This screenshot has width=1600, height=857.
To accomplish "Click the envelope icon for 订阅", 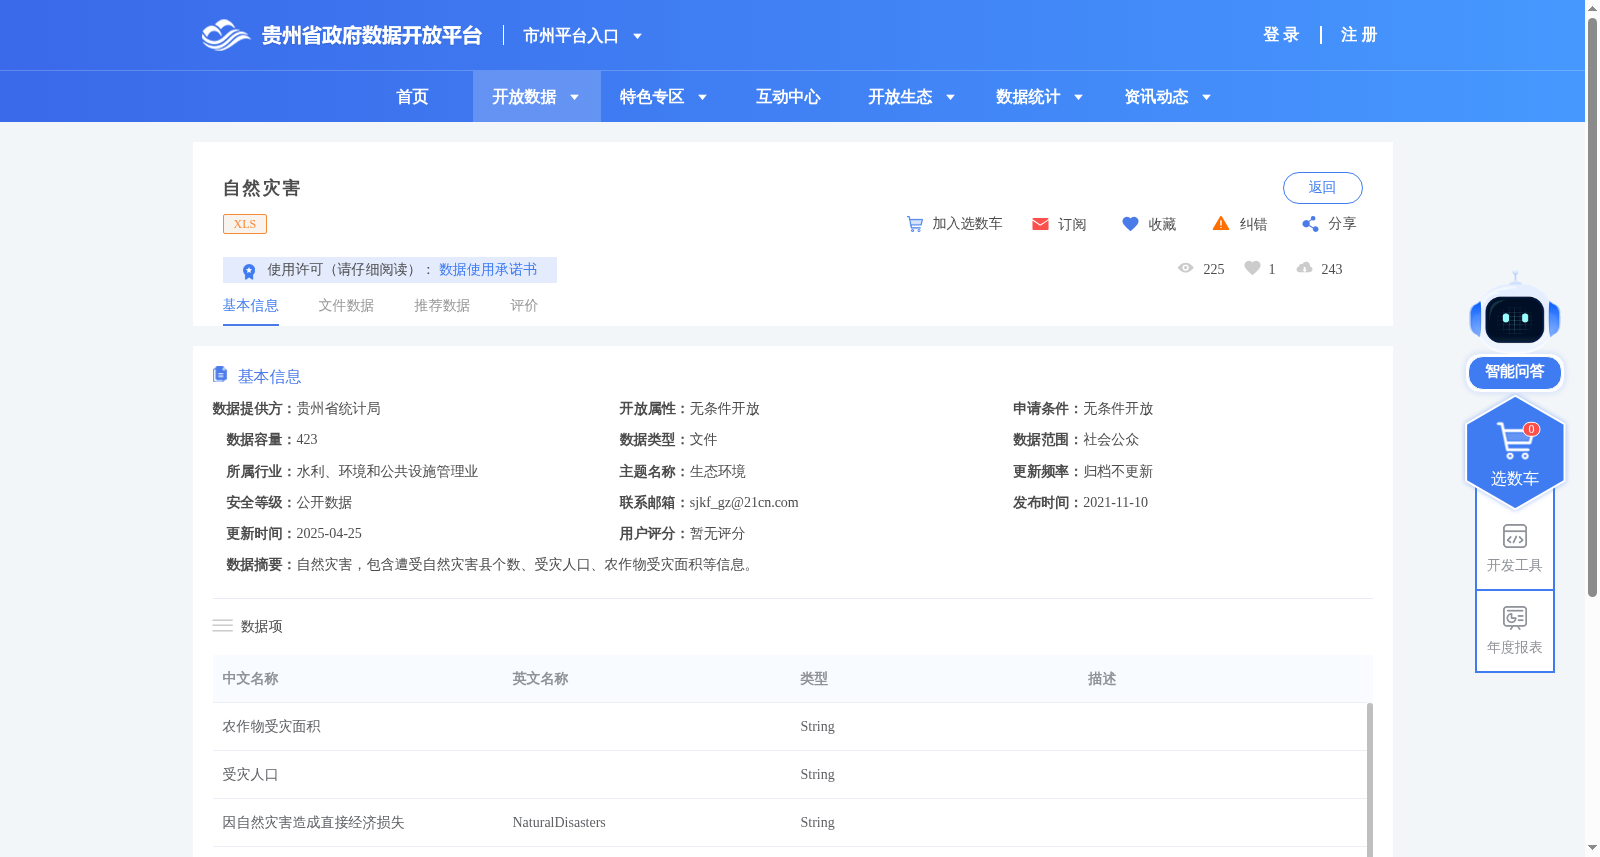I will click(1040, 224).
